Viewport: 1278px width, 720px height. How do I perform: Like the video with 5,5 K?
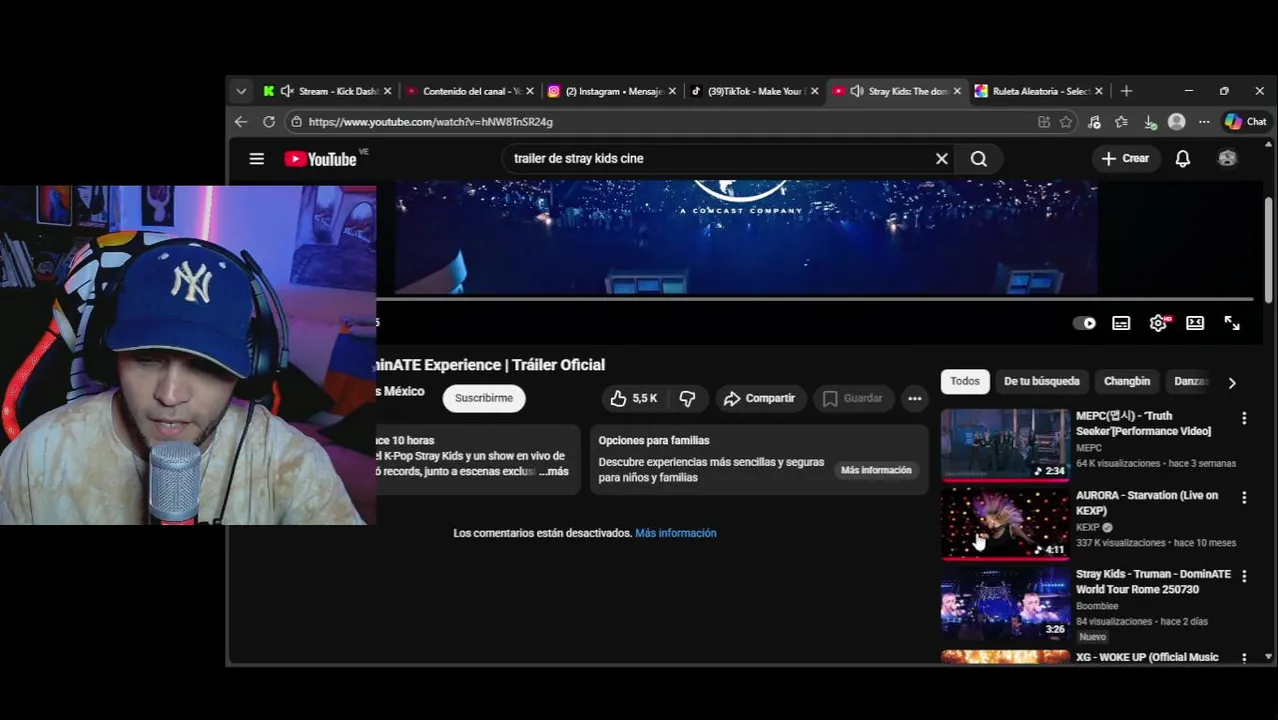[x=633, y=398]
